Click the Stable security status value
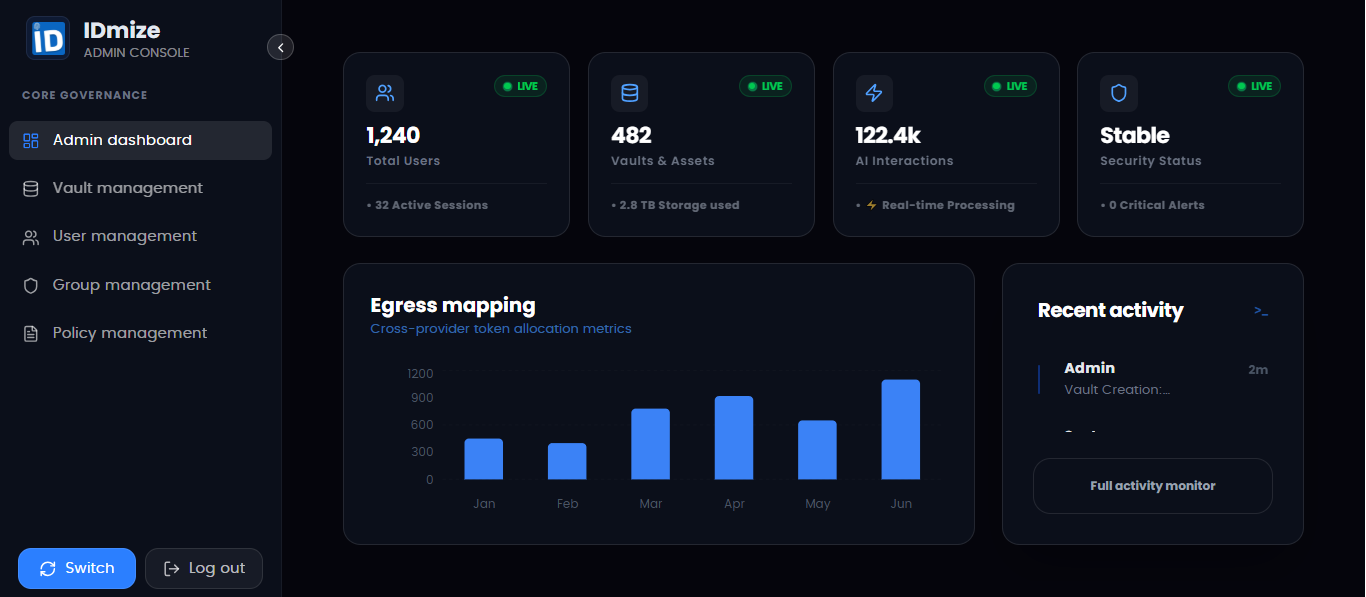Screen dimensions: 1366x597 click(1135, 135)
